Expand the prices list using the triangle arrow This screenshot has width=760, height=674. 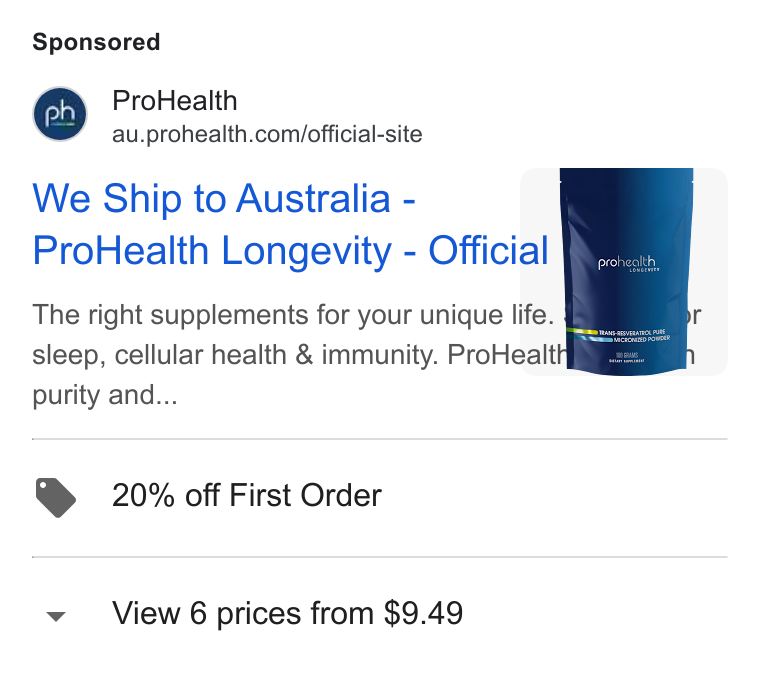(56, 616)
